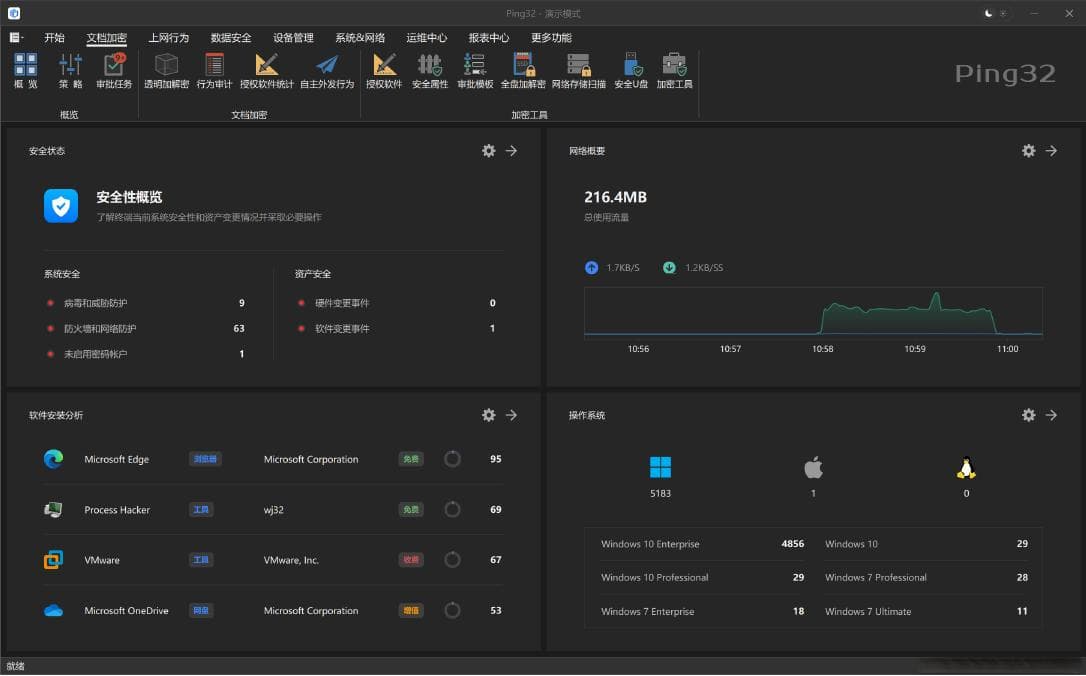Click 工具 category tag for Process Hacker
Viewport: 1086px width, 676px height.
pyautogui.click(x=201, y=509)
